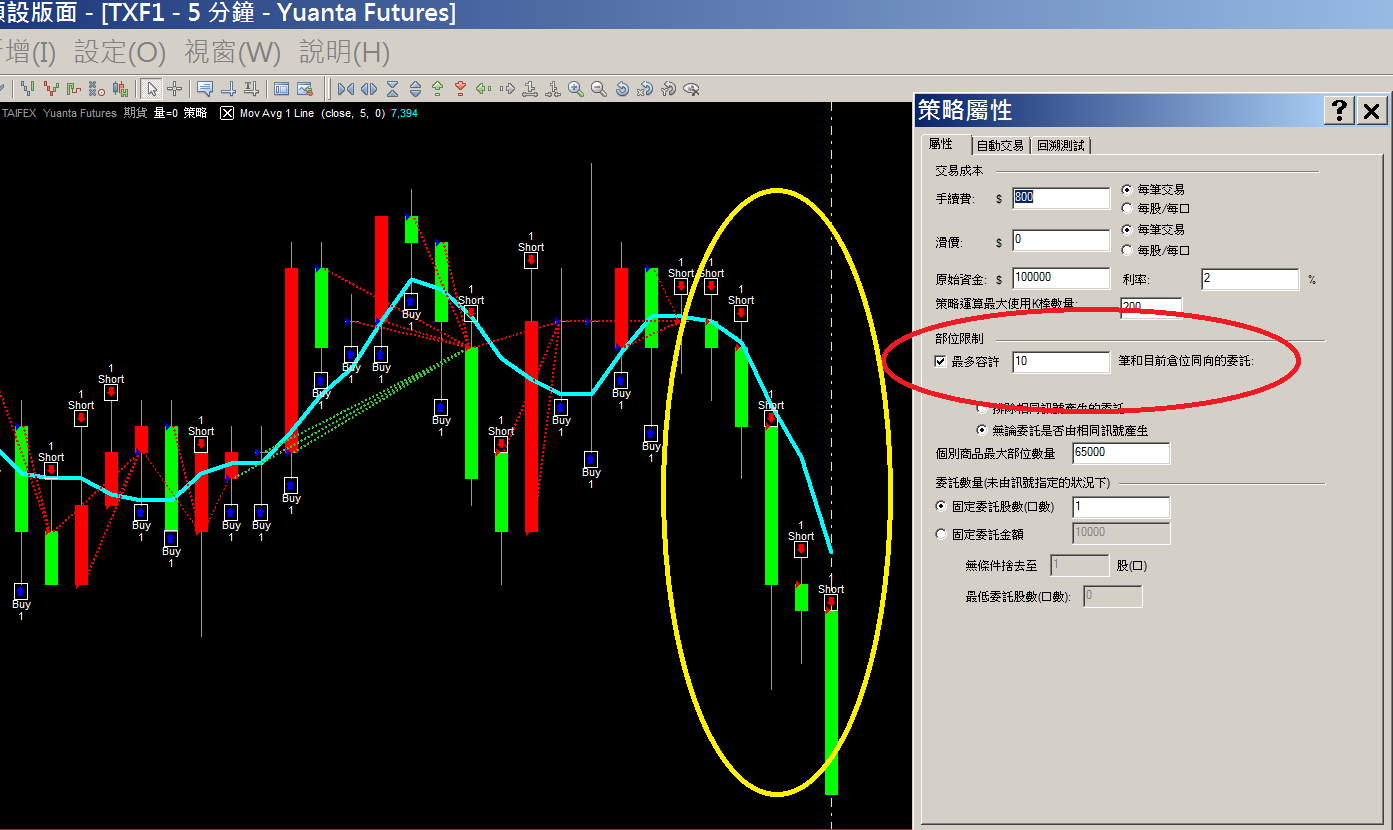
Task: Select 無論委託是否由相同訊號產生 radio
Action: (x=982, y=430)
